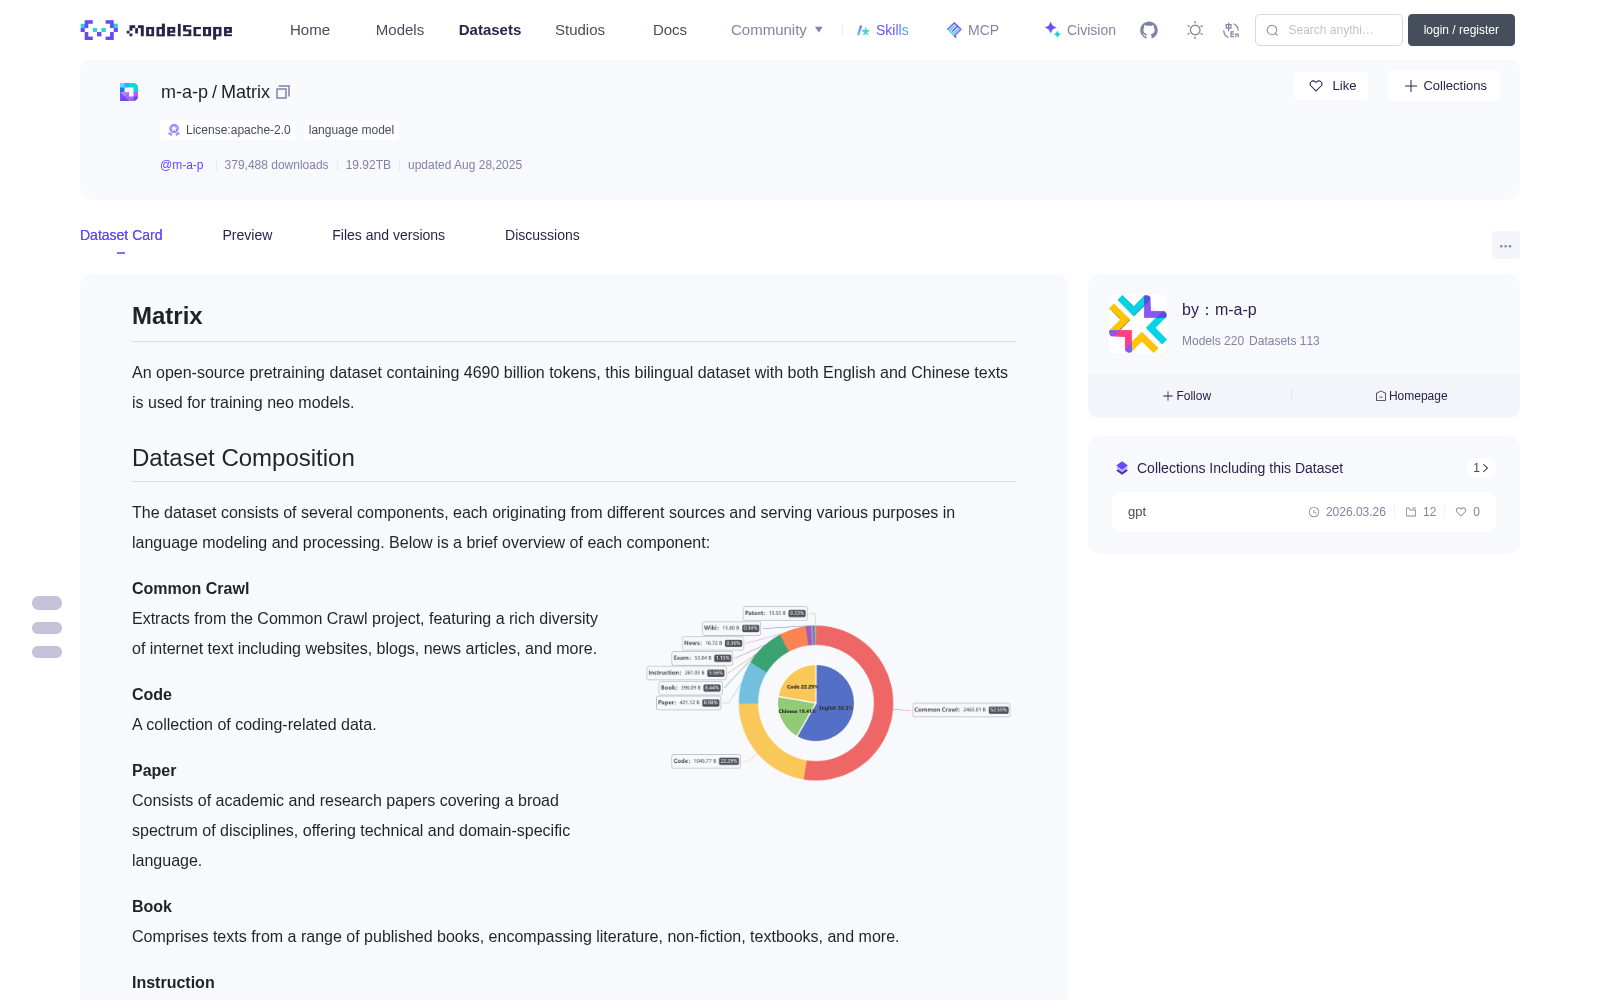
Task: Click the bottom pill in the floating outline
Action: click(47, 652)
